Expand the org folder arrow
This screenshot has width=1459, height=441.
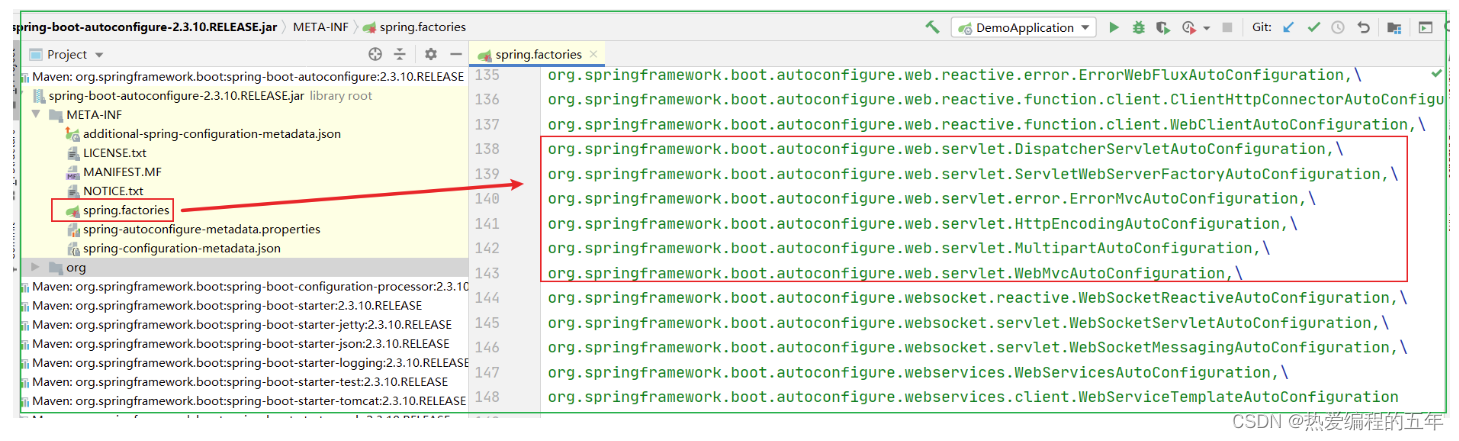pyautogui.click(x=37, y=267)
